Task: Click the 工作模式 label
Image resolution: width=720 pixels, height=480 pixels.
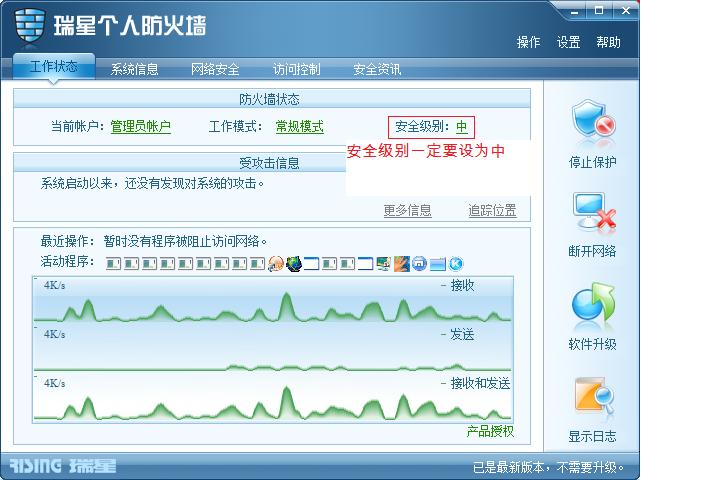Action: coord(236,126)
